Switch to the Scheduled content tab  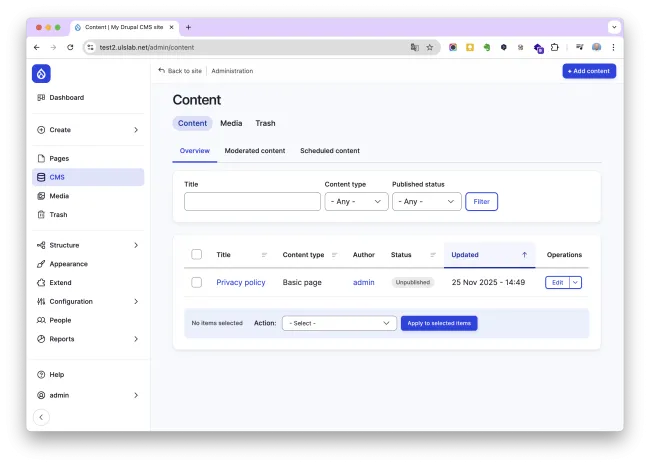pos(330,151)
